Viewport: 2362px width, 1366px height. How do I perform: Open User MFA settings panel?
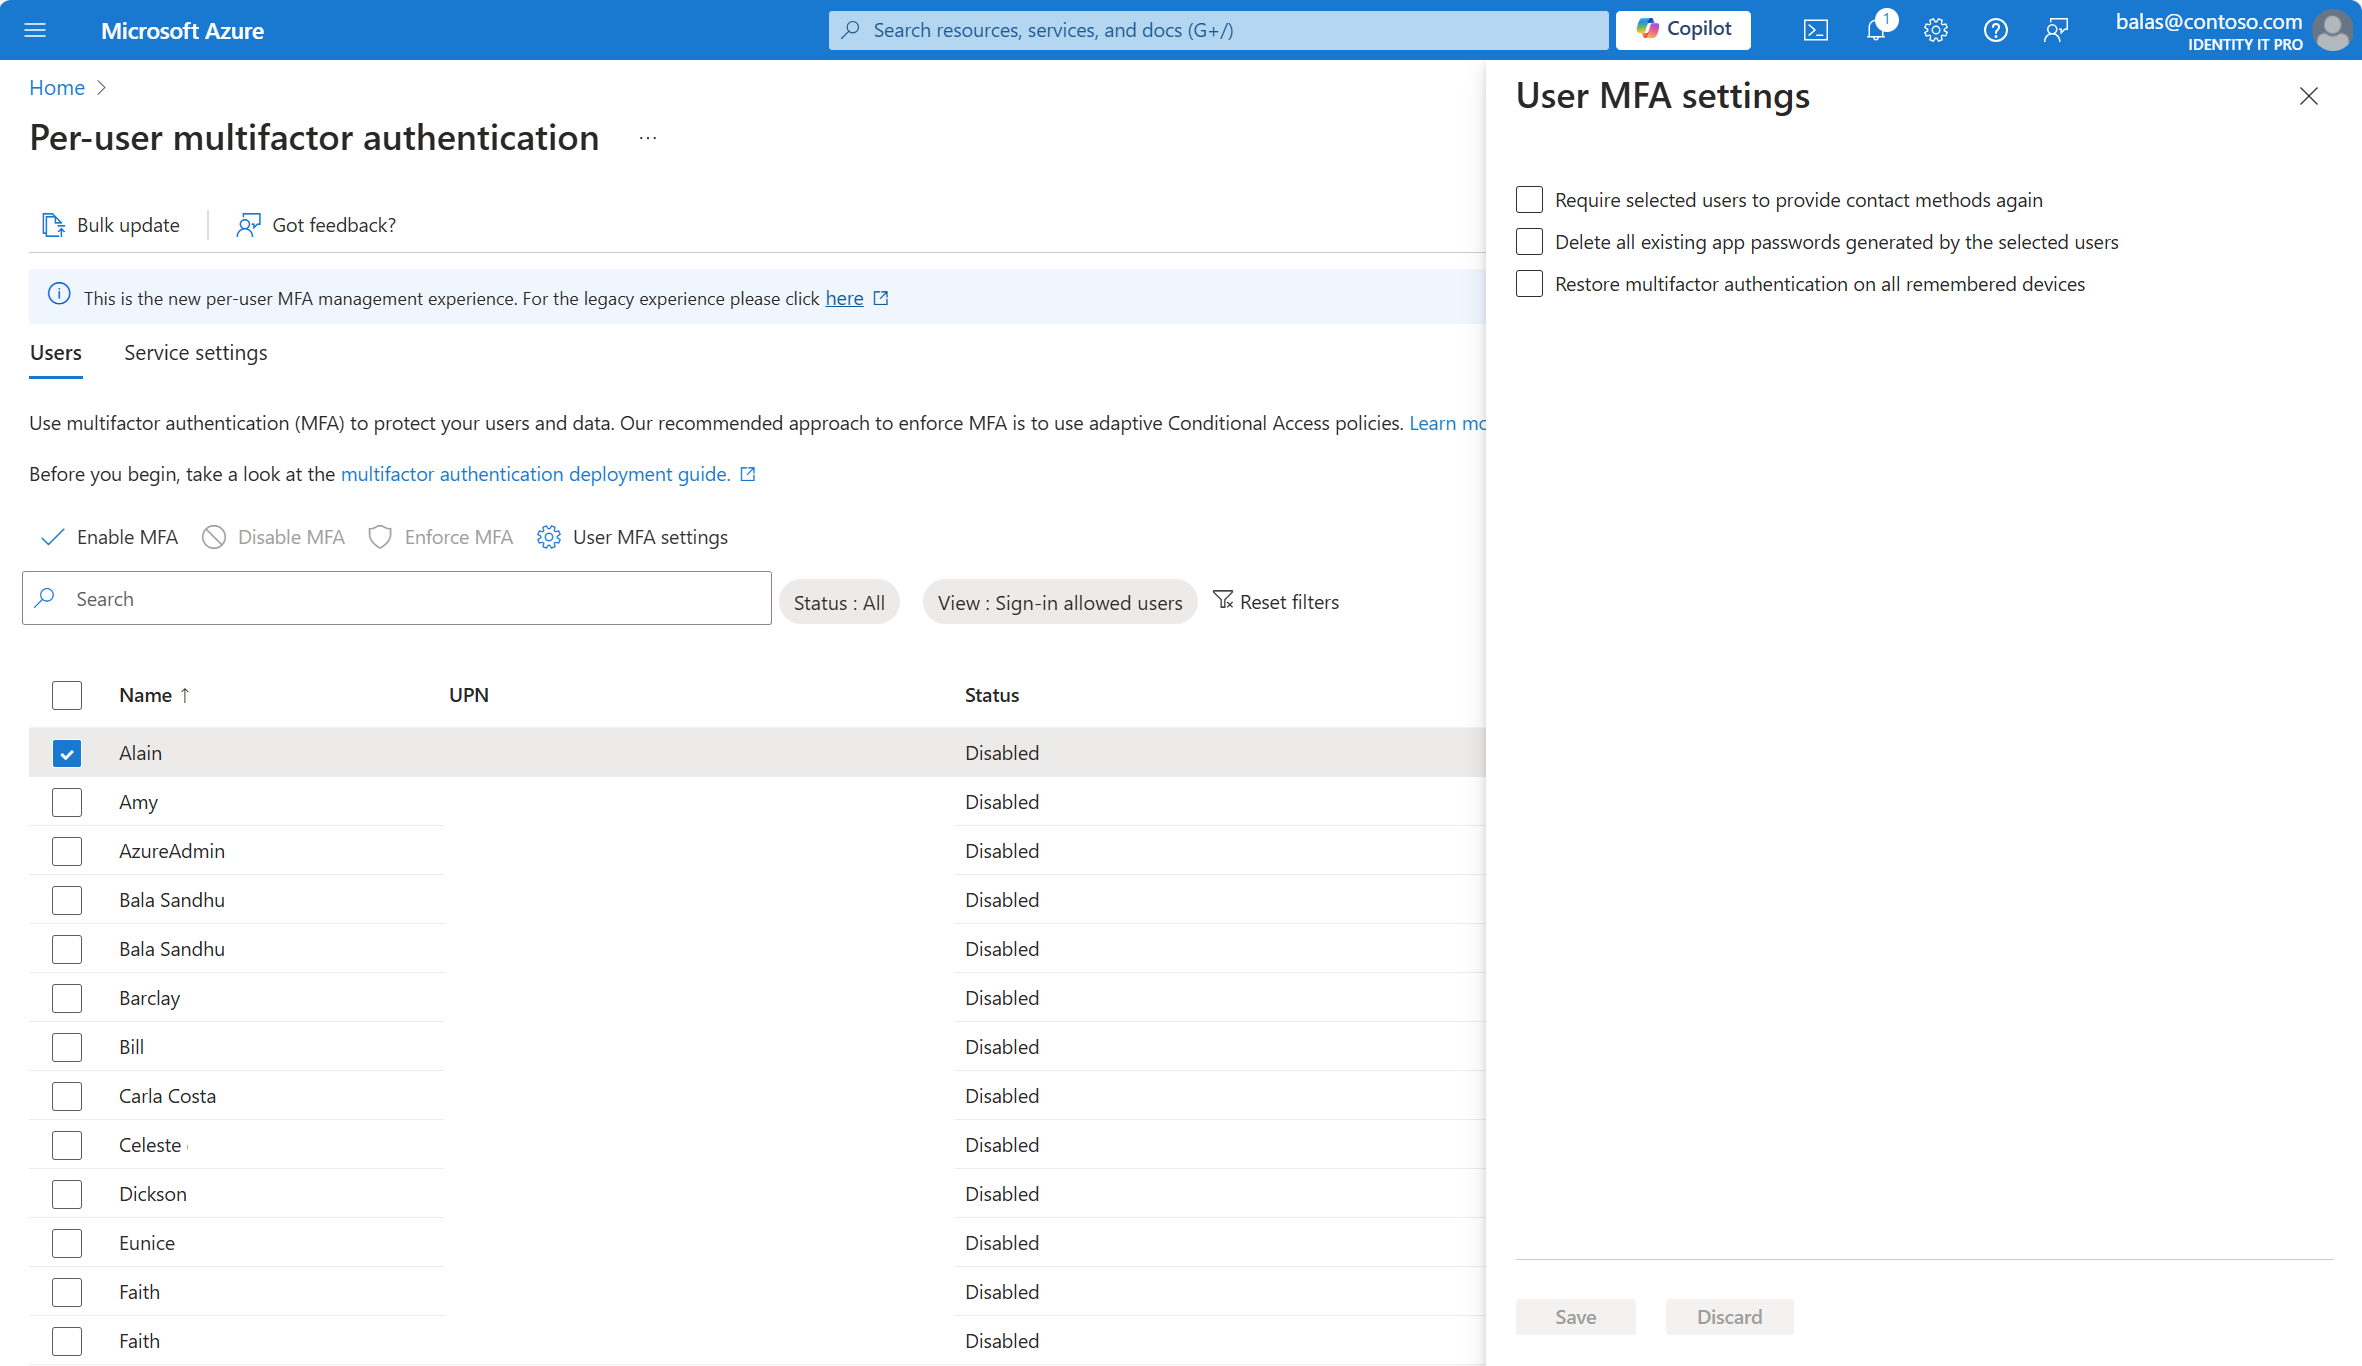click(x=632, y=537)
